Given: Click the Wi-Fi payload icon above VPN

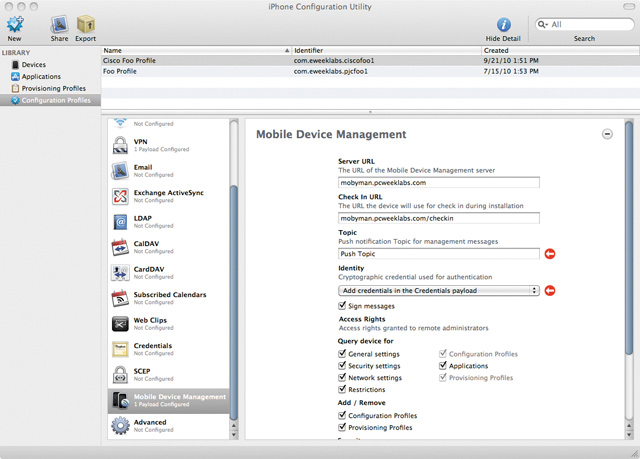Looking at the screenshot, I should [120, 122].
